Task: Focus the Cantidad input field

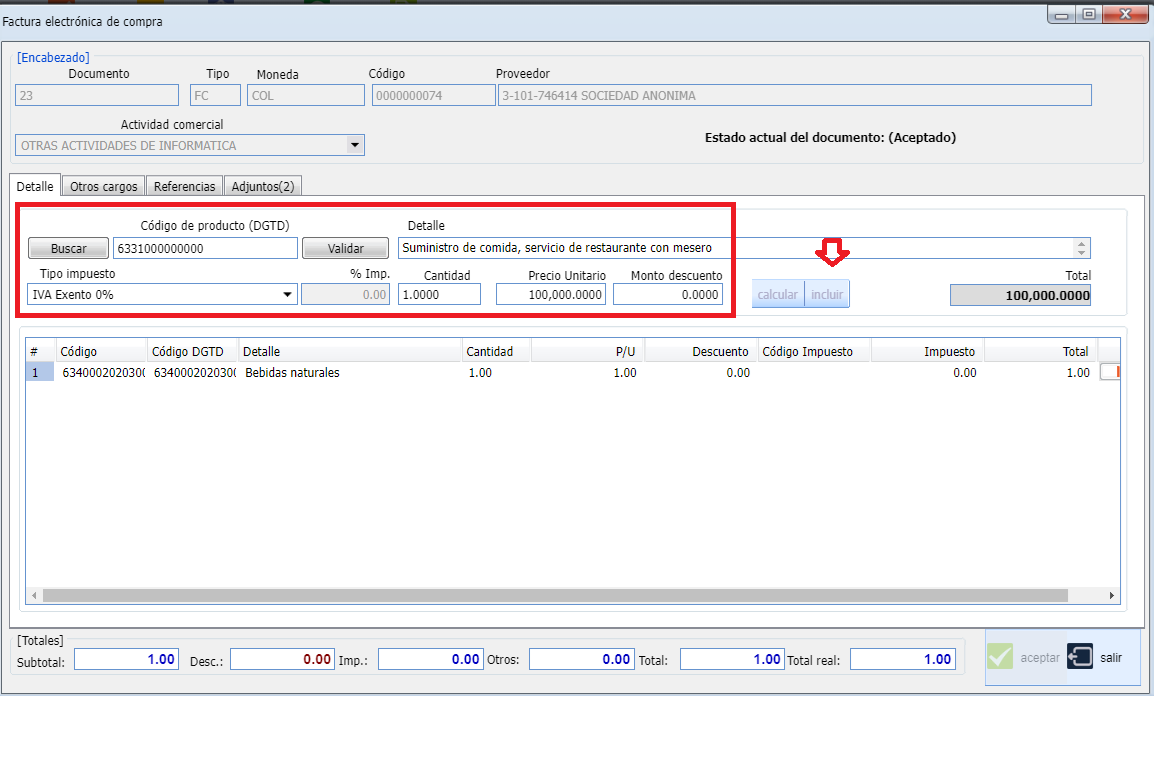Action: click(x=439, y=294)
